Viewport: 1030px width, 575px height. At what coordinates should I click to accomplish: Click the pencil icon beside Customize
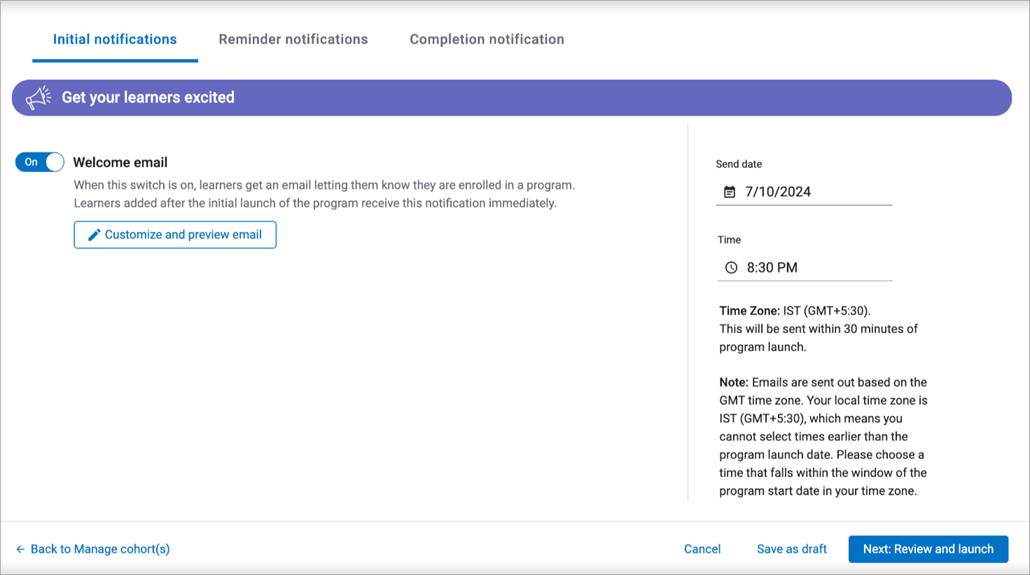coord(94,235)
